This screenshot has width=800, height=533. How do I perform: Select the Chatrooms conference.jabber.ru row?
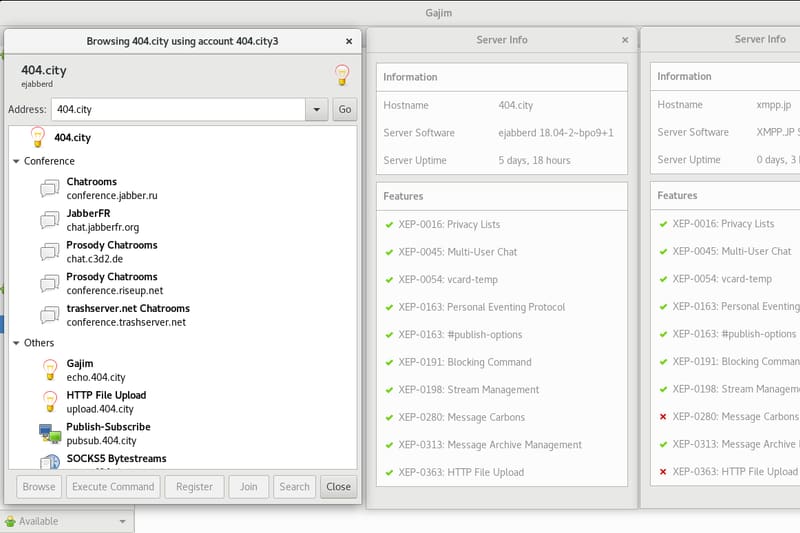pos(183,188)
